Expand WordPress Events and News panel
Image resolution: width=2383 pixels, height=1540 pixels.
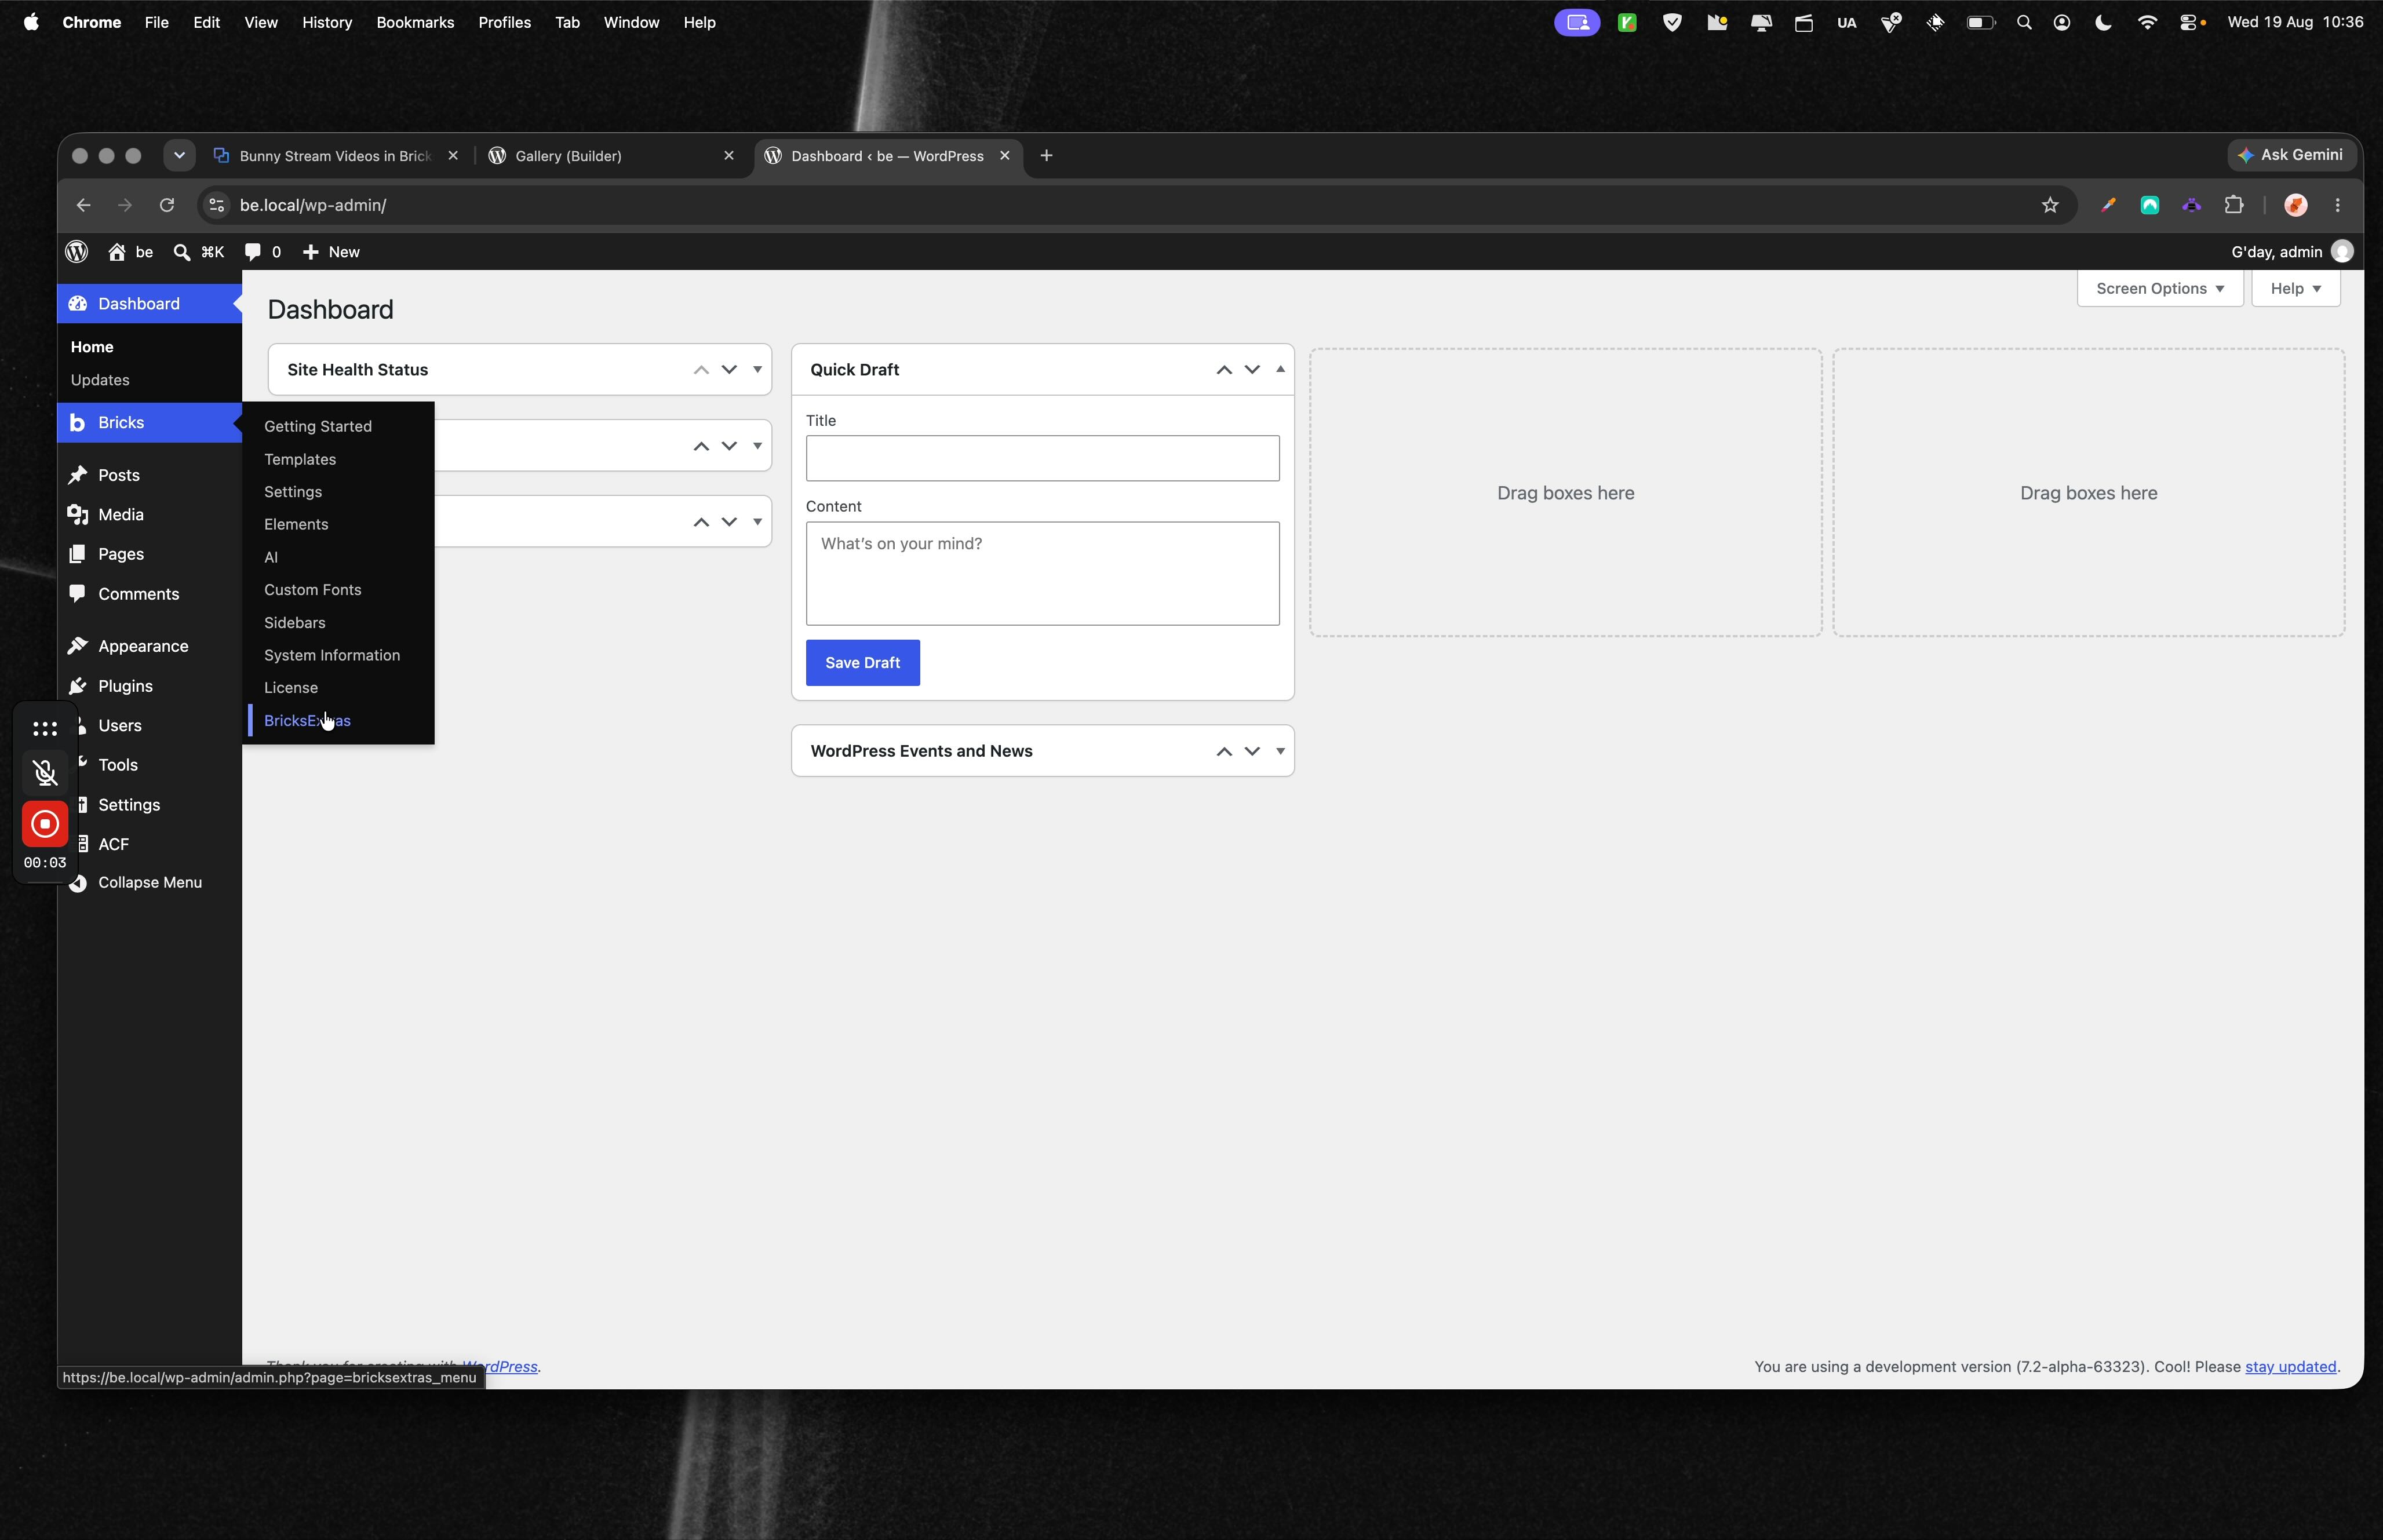pos(1280,751)
